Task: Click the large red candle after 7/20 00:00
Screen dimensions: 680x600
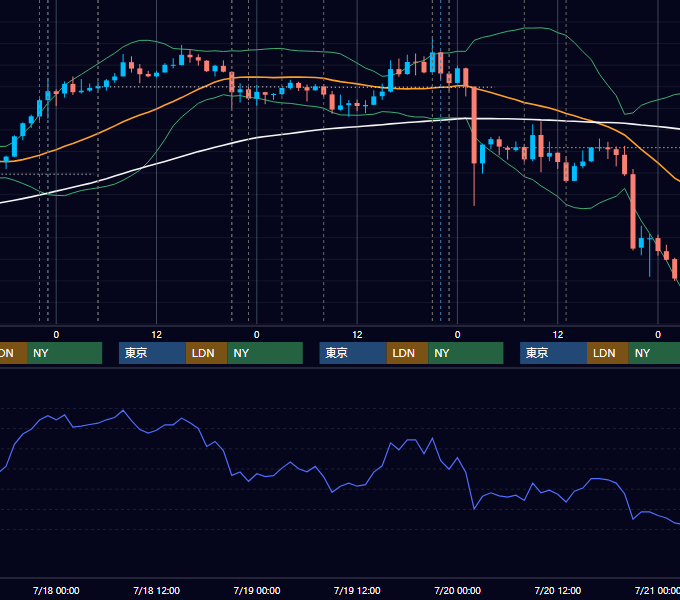Action: [474, 125]
